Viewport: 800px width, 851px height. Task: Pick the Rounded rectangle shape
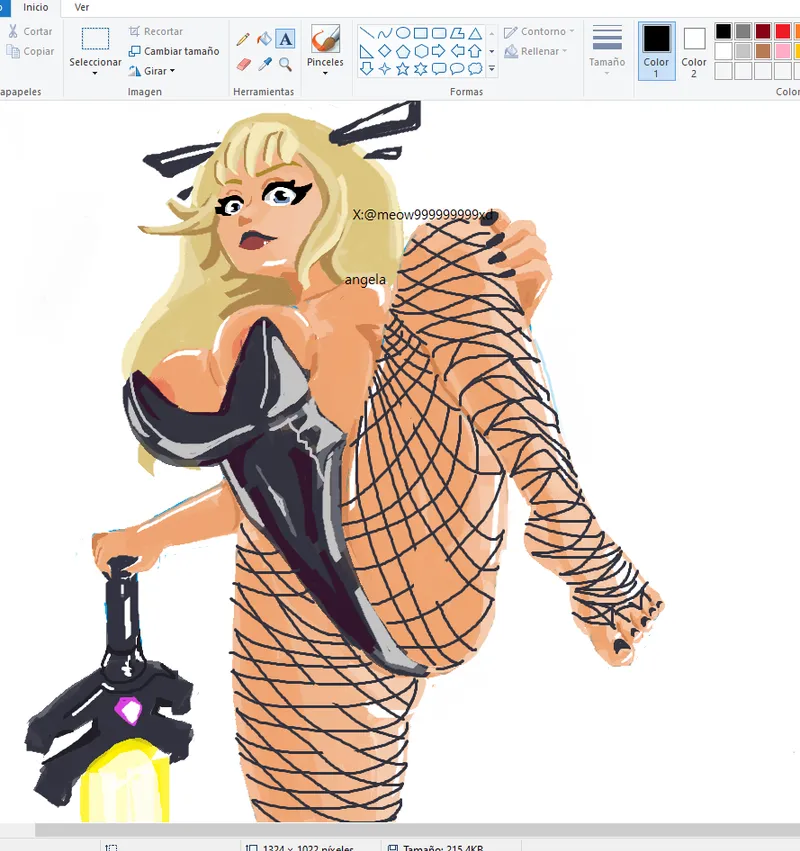[x=439, y=34]
